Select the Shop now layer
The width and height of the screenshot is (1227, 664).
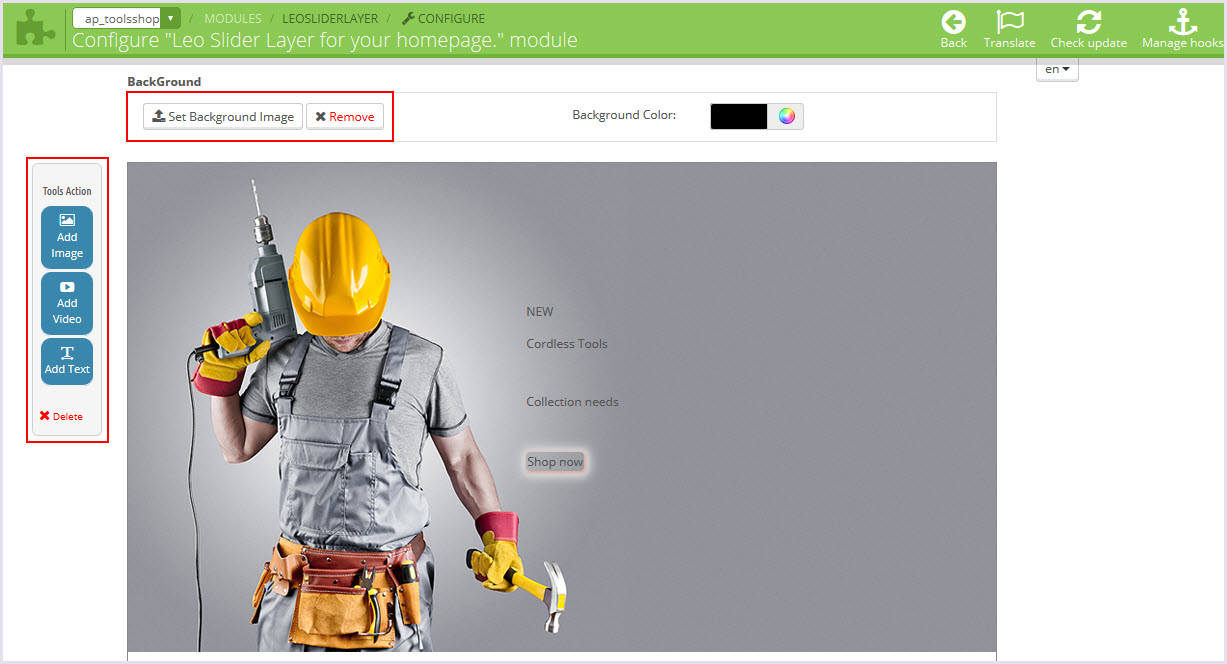pyautogui.click(x=555, y=462)
